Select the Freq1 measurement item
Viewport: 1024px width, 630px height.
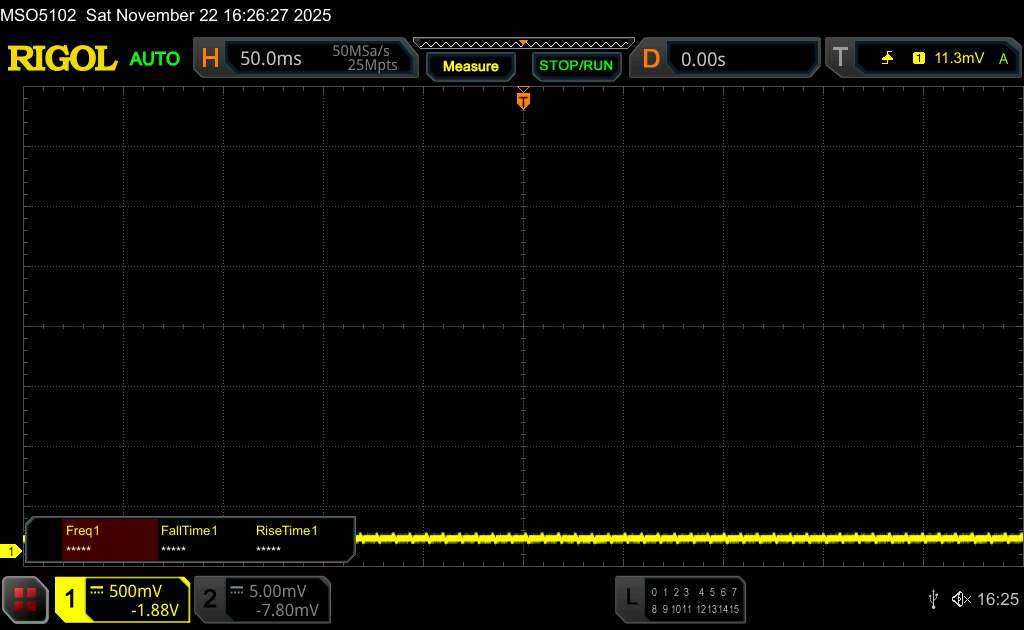109,539
